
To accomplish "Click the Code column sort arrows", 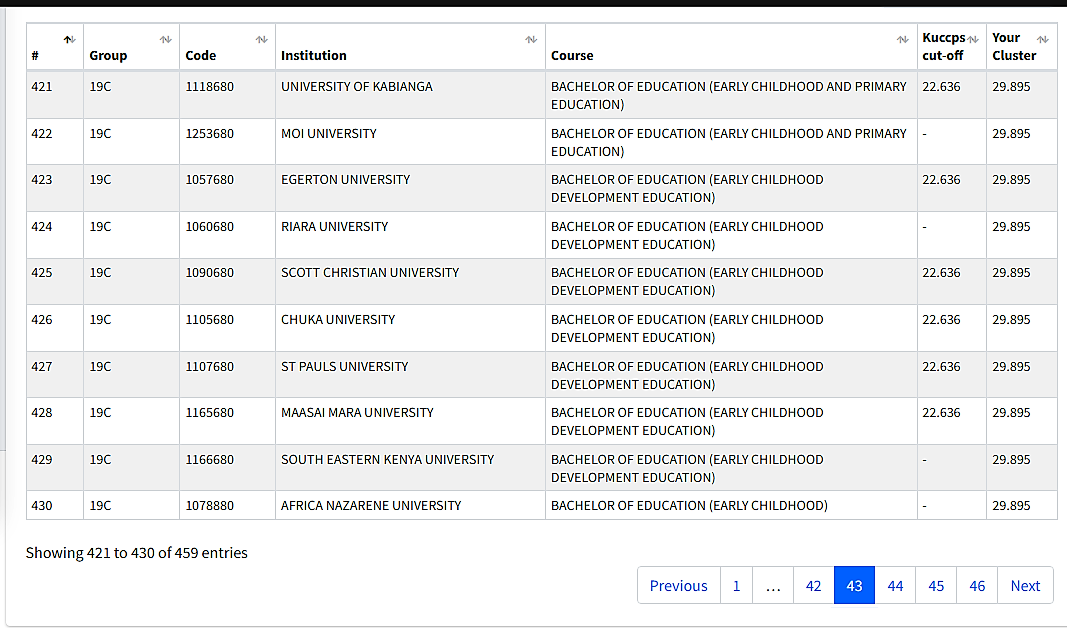I will click(x=261, y=39).
